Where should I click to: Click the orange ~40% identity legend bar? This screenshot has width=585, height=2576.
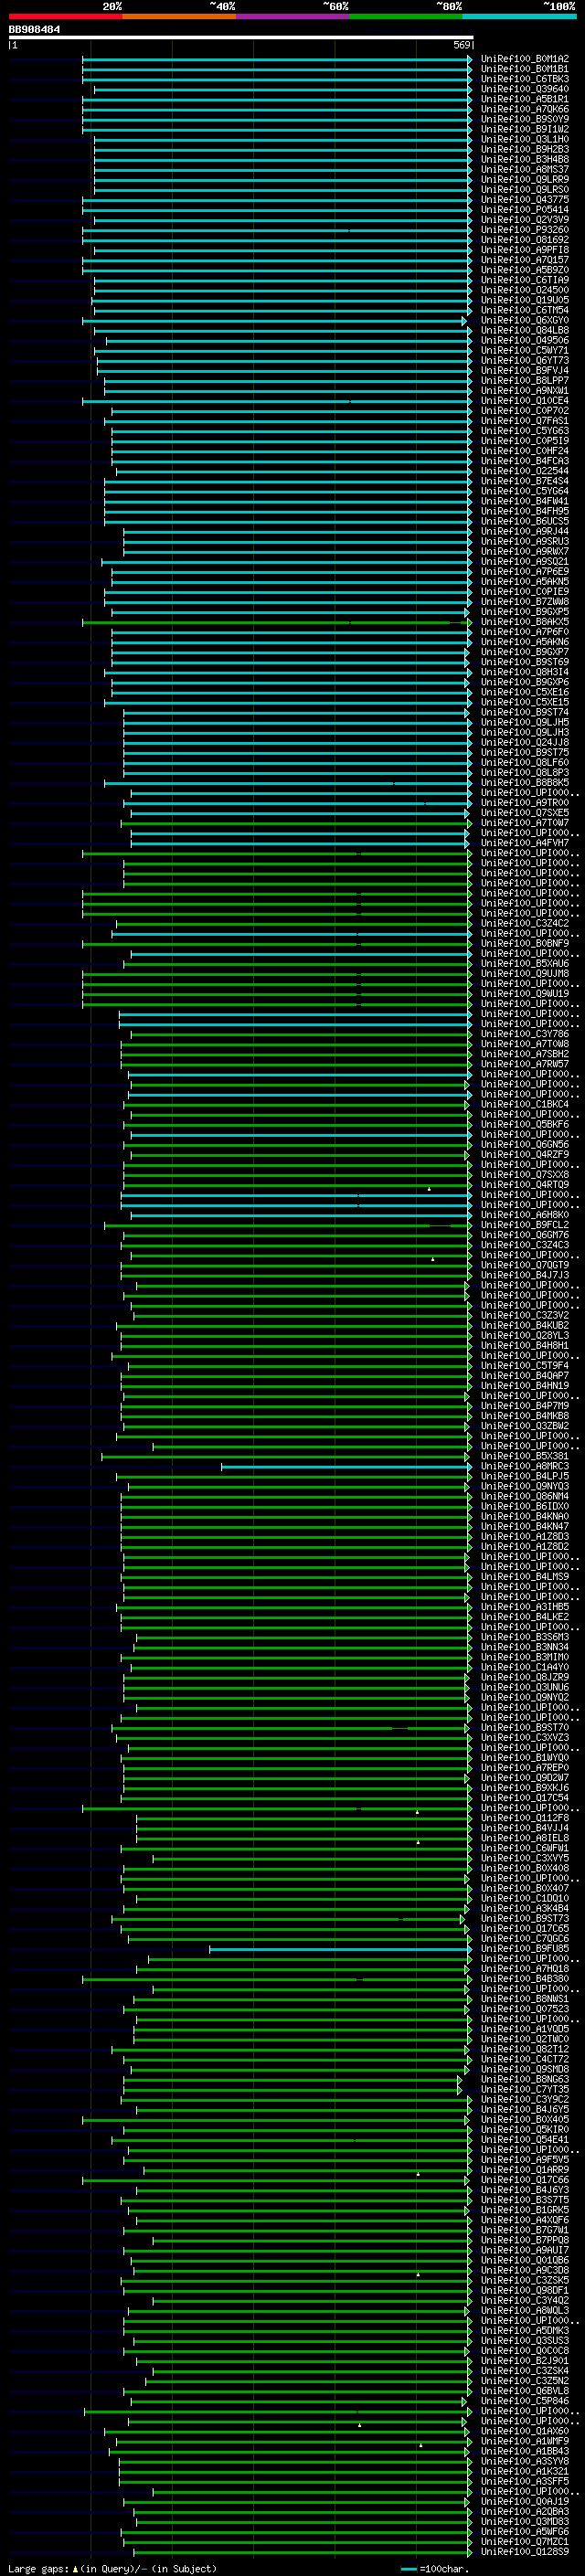point(179,16)
